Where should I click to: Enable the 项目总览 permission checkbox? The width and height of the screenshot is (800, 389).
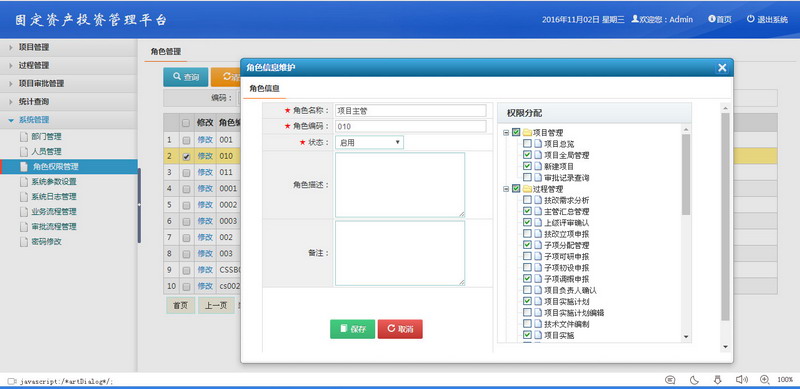tap(528, 143)
